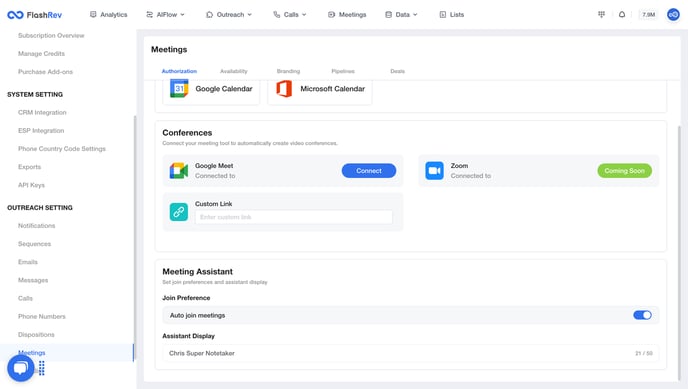Switch to the Pipelines tab
The width and height of the screenshot is (688, 389).
343,71
